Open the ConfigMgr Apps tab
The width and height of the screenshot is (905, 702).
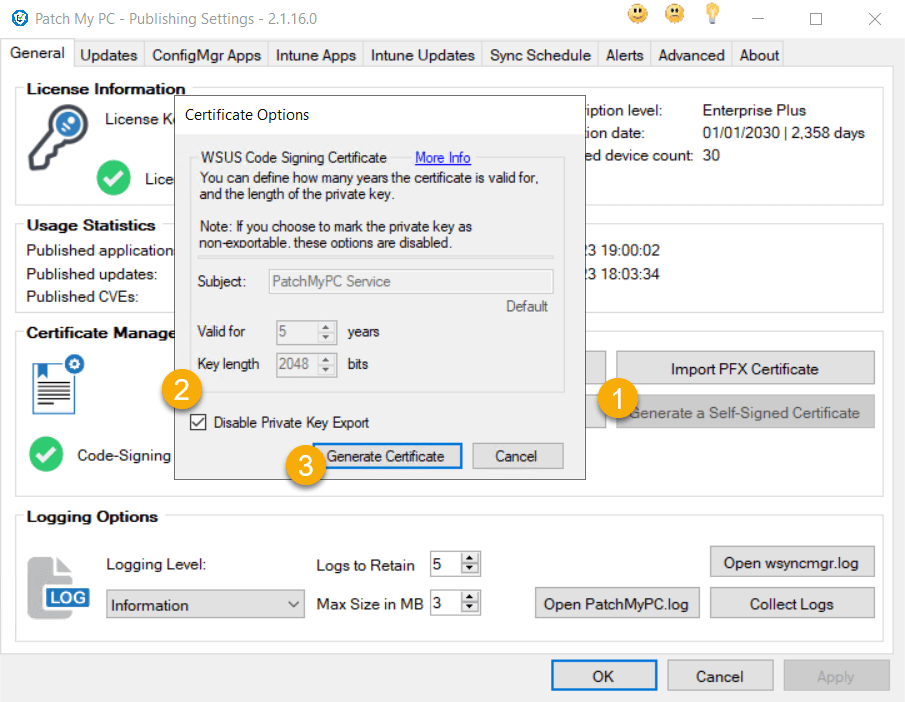[207, 55]
